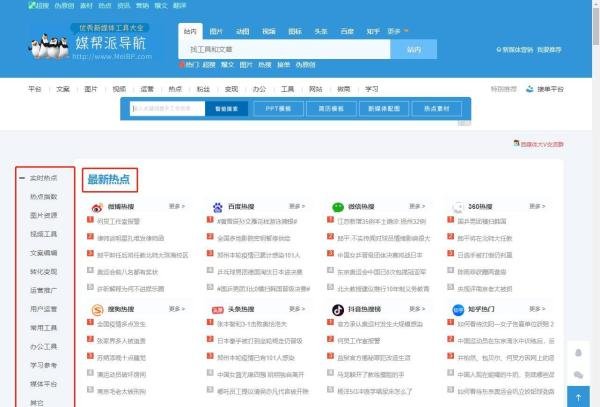Viewport: 600px width, 407px height.
Task: Expand the 更多 search tab dropdown
Action: click(398, 31)
